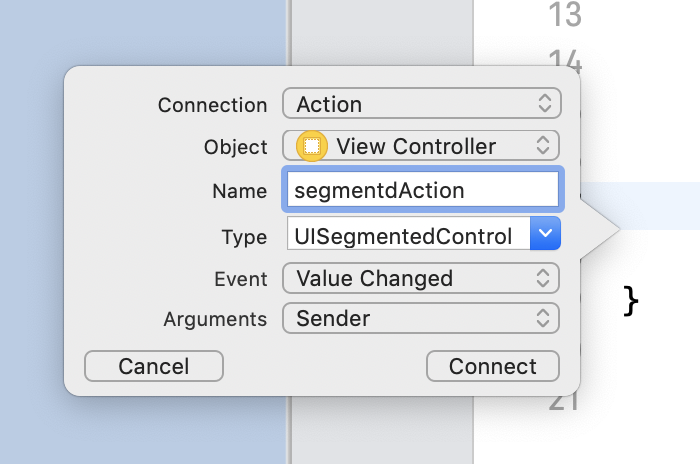Click the Arguments label text
The height and width of the screenshot is (464, 700).
point(216,320)
